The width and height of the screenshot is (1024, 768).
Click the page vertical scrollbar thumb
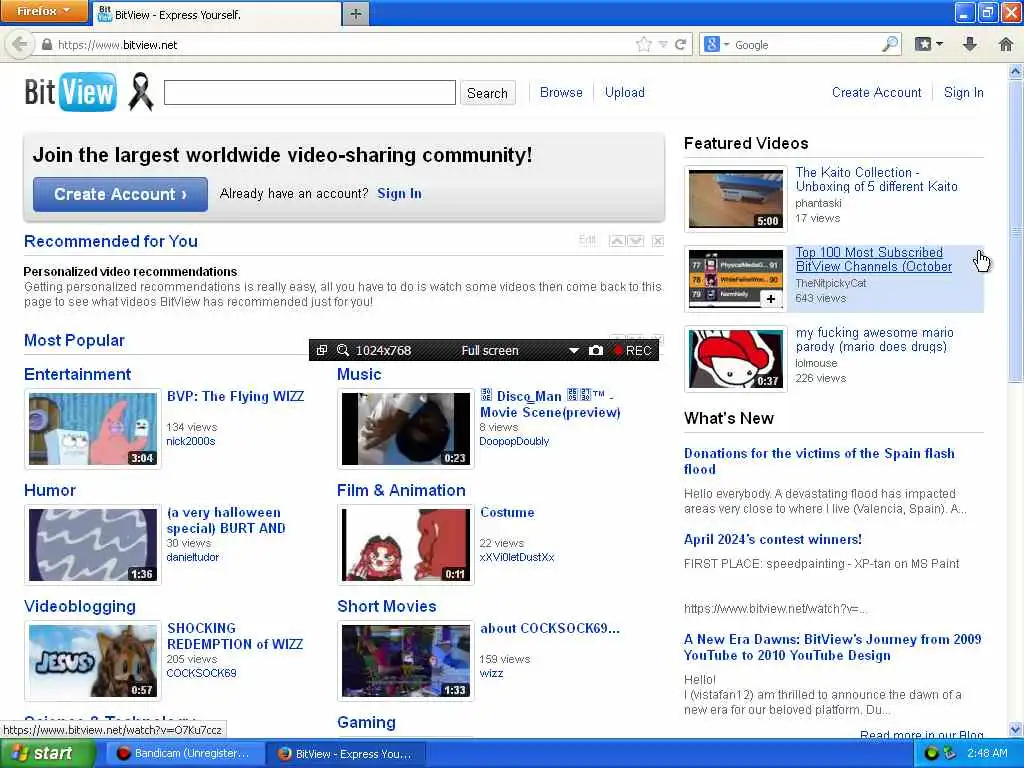tap(1016, 229)
